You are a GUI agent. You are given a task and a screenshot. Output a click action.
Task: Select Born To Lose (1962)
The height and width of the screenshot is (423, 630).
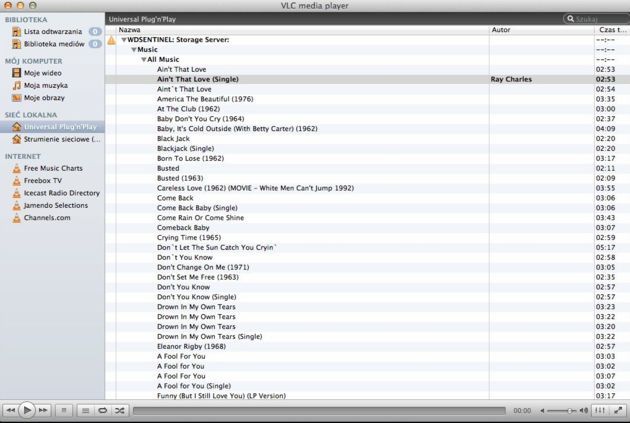190,158
